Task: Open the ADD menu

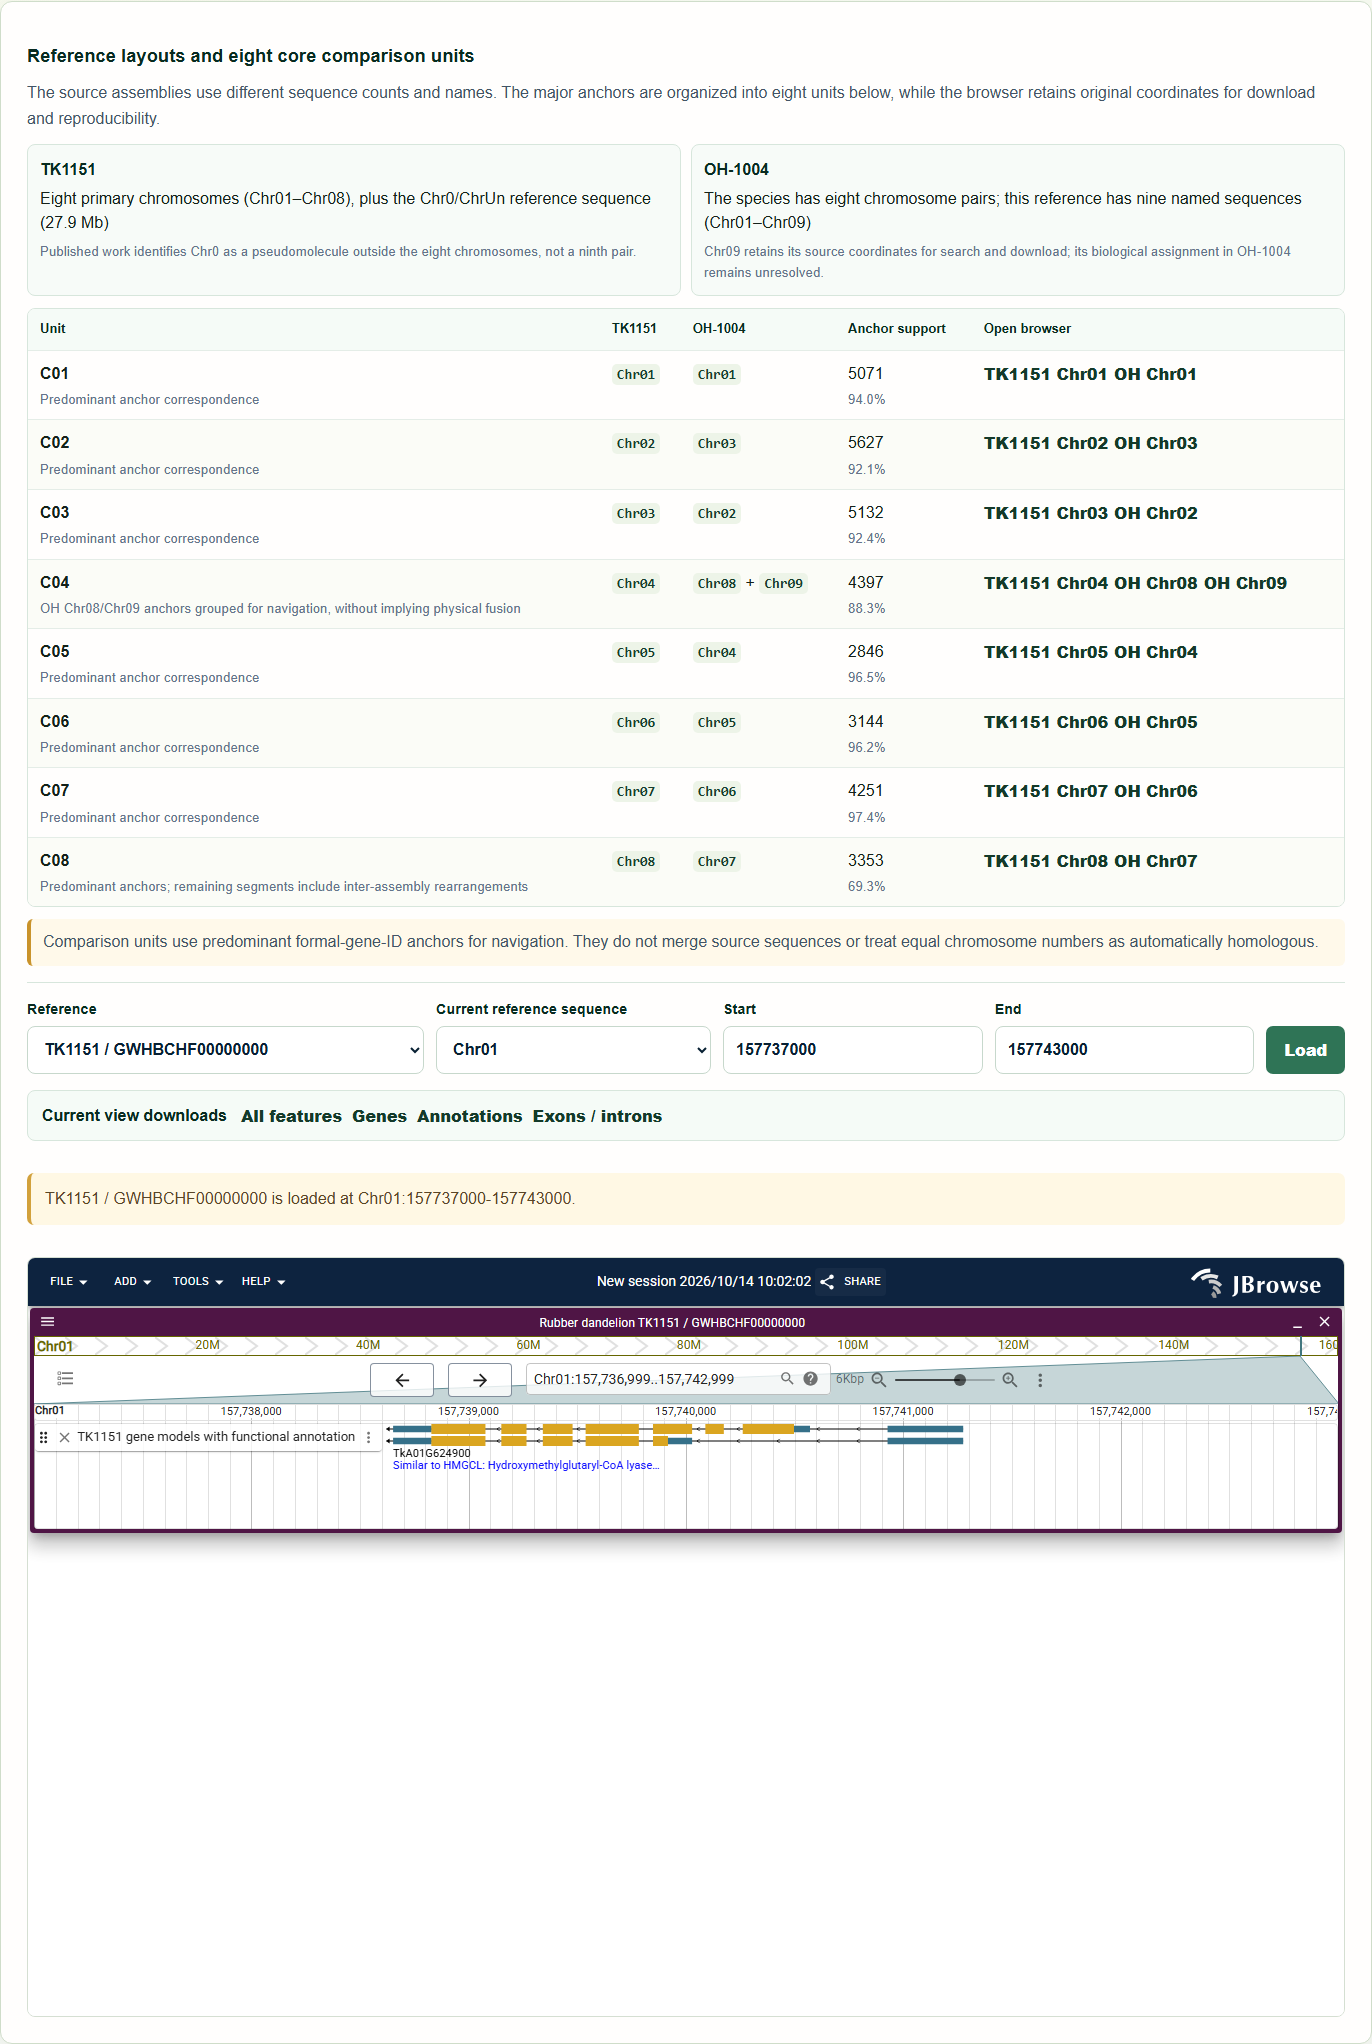Action: (132, 1281)
